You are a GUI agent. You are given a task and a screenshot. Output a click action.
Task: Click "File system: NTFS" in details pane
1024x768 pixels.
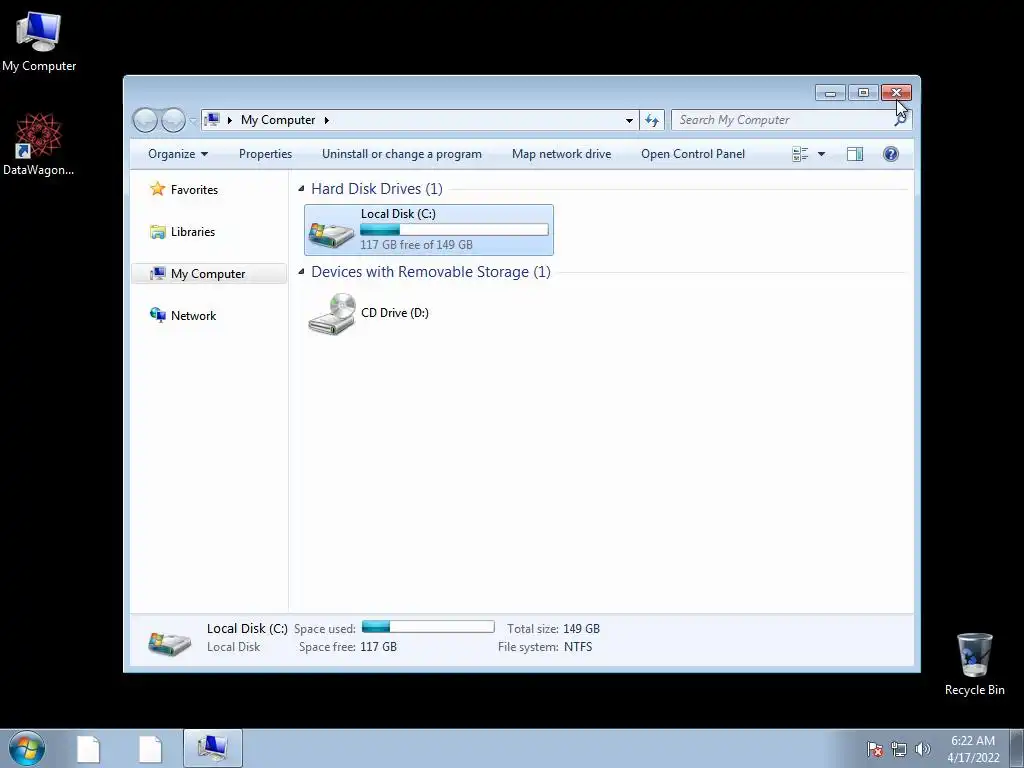click(x=545, y=647)
